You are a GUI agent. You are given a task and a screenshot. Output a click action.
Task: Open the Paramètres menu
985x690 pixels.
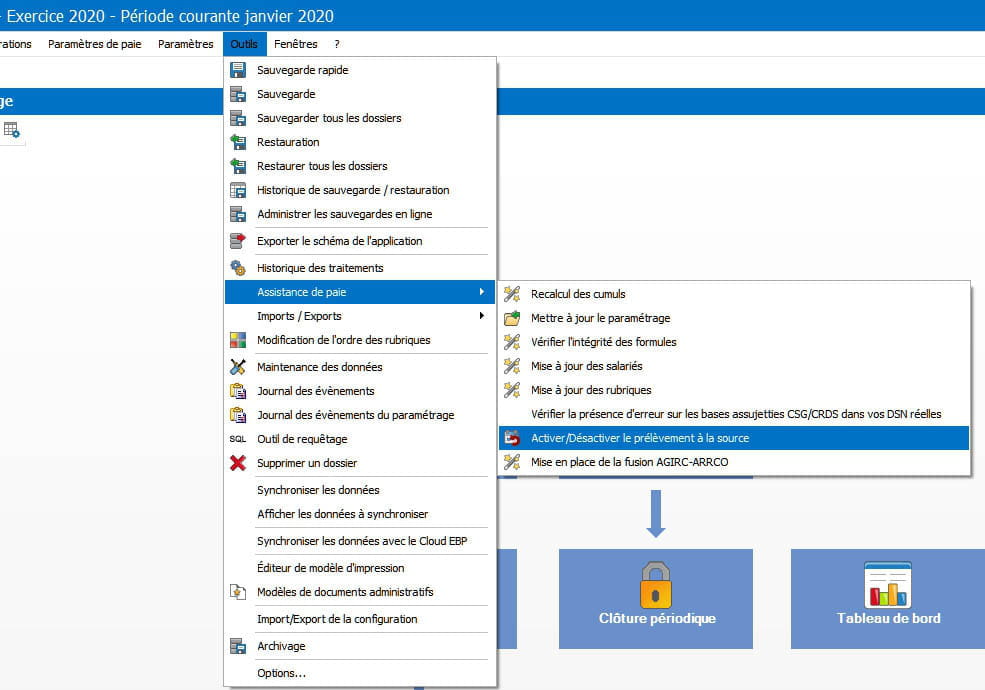[x=186, y=44]
